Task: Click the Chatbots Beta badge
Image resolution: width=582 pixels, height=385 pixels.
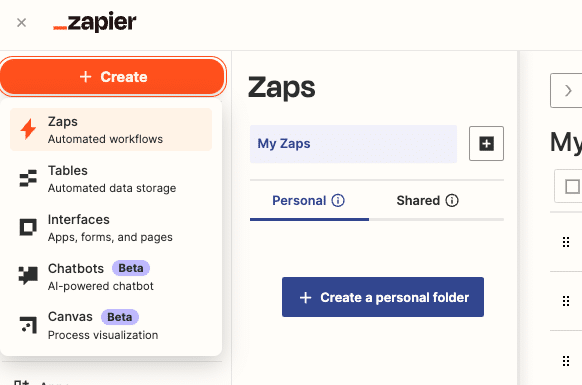Action: click(131, 268)
